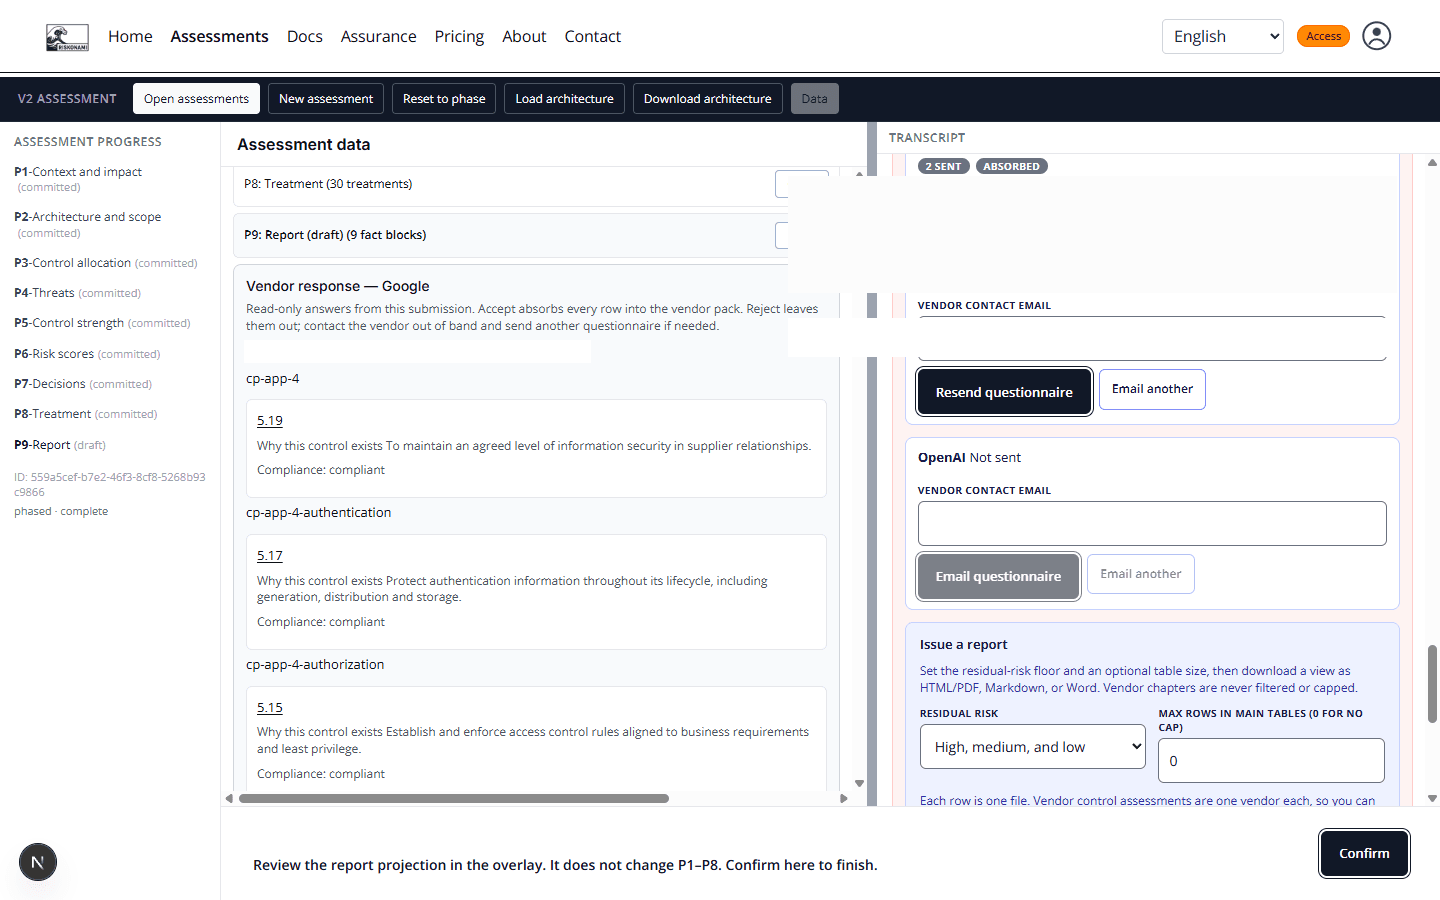Click the round N badge icon
The image size is (1440, 900).
38,862
